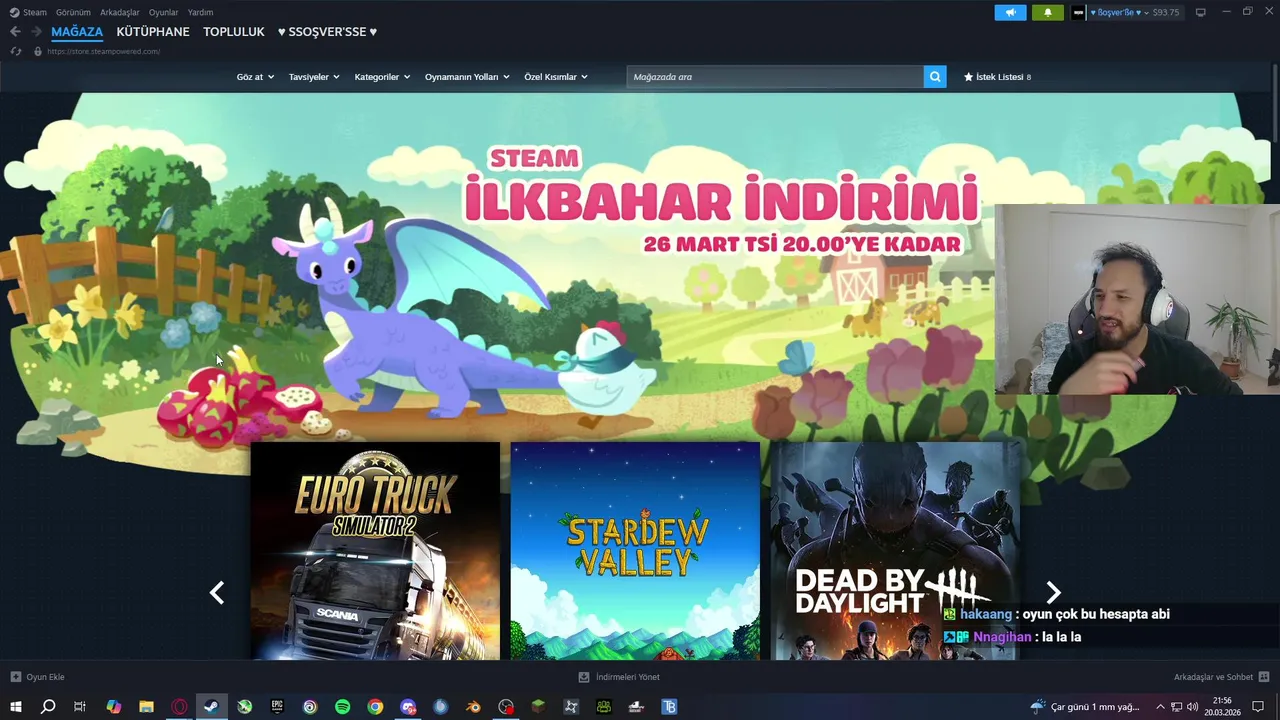Launch Opera GX from the taskbar
Viewport: 1280px width, 720px height.
(x=179, y=707)
